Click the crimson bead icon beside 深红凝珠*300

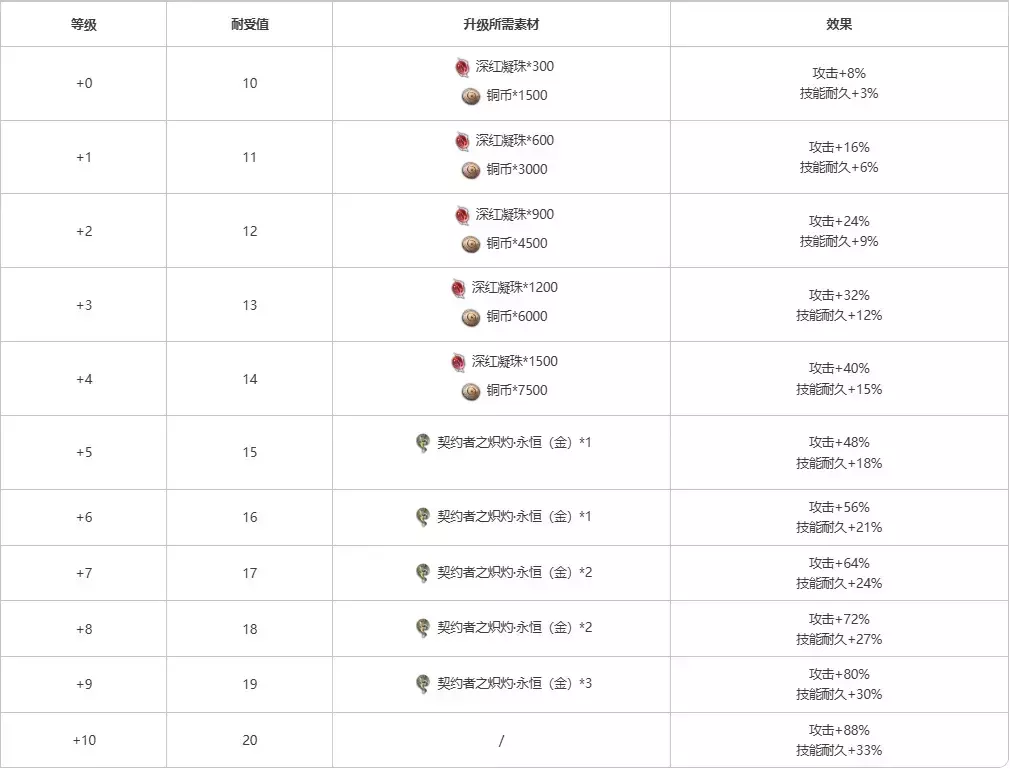tap(462, 67)
